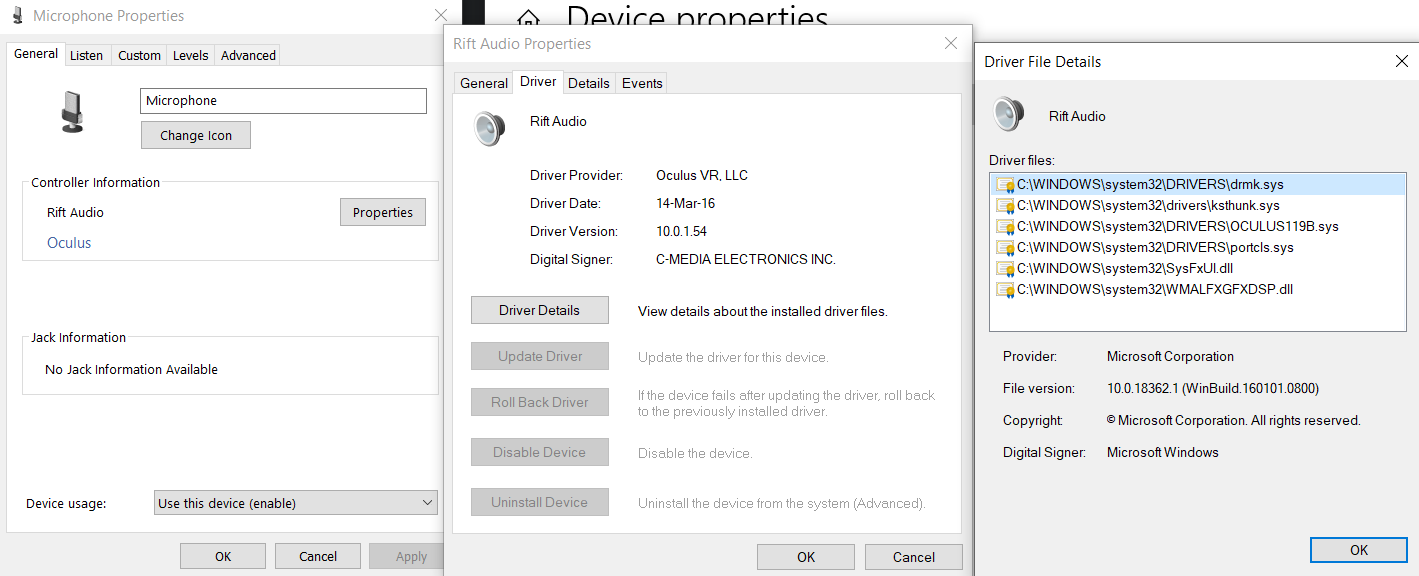The height and width of the screenshot is (576, 1419).
Task: Click the file icon beside WMALFXGFXDSP.dll
Action: tap(1005, 289)
